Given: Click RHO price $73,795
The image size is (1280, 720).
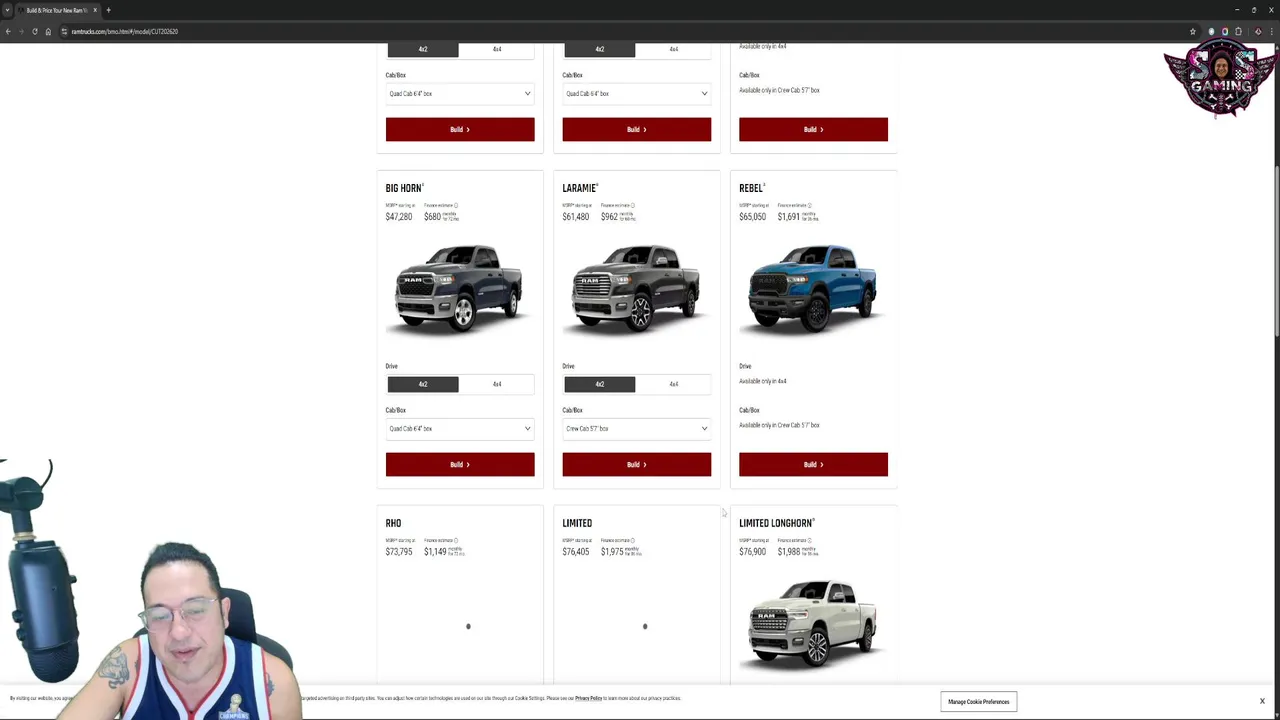Looking at the screenshot, I should pos(399,552).
